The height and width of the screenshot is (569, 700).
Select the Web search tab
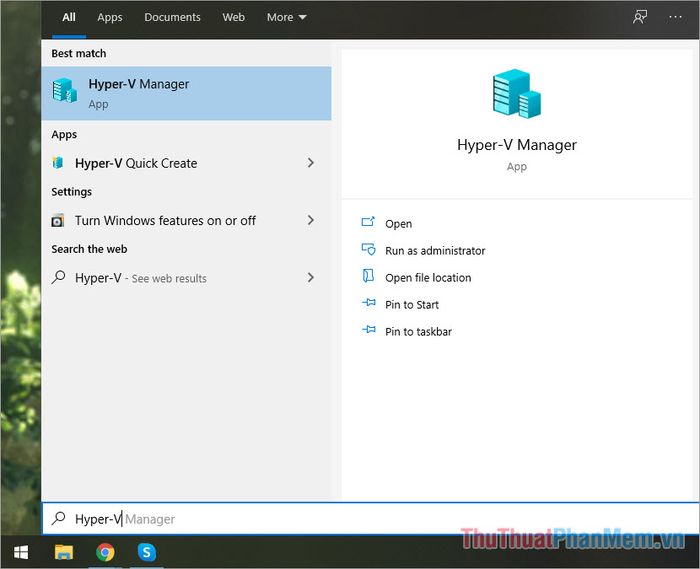pyautogui.click(x=233, y=17)
